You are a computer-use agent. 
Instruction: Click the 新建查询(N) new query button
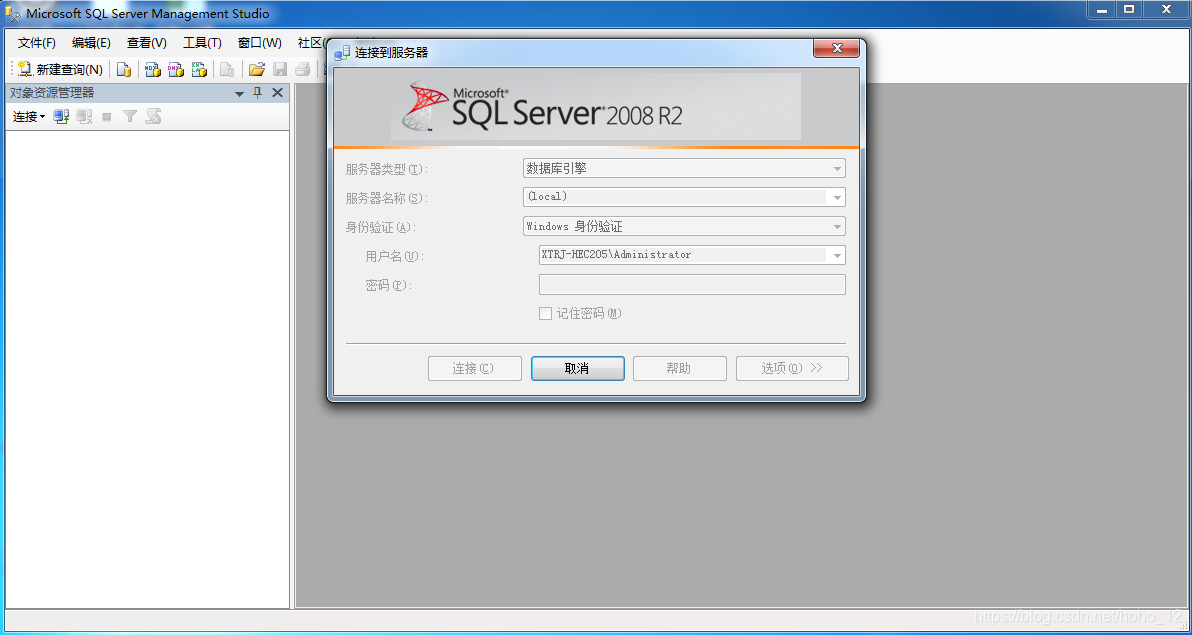pos(60,69)
